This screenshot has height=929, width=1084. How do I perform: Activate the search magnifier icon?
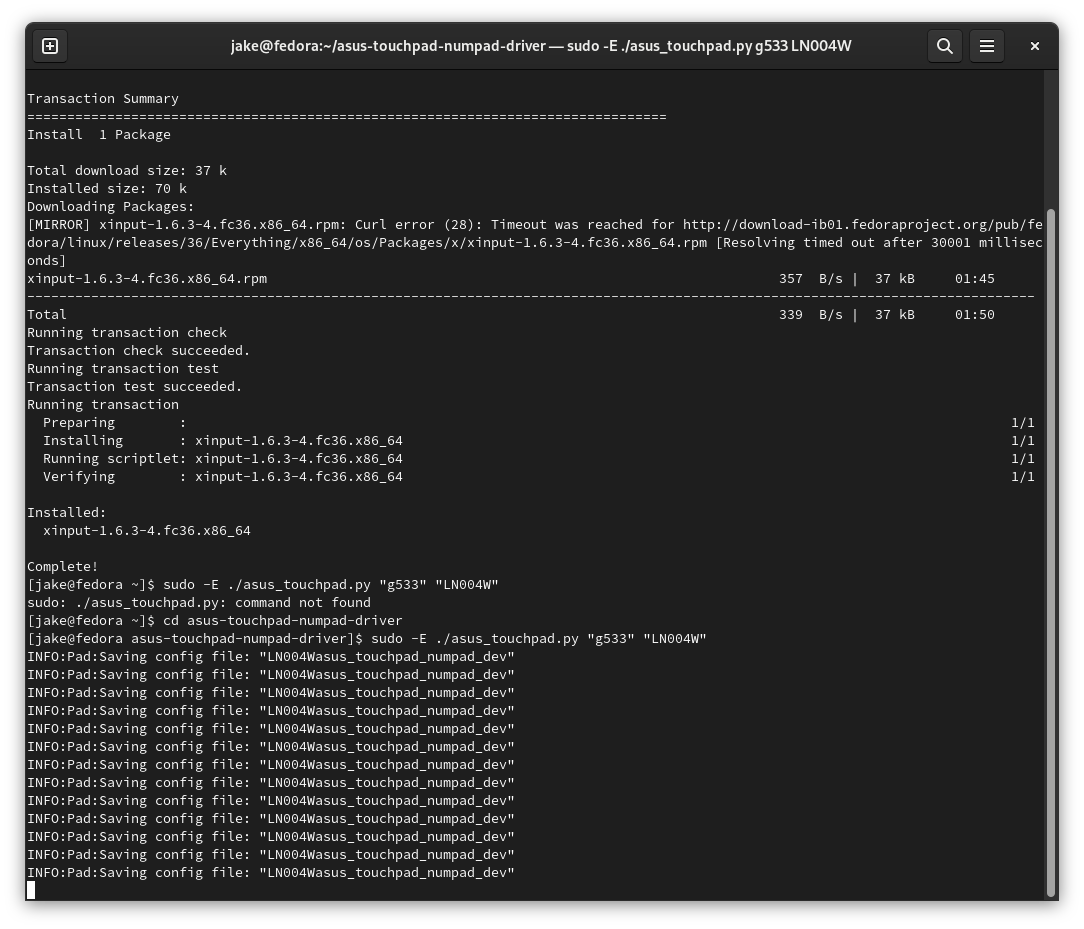(x=944, y=46)
